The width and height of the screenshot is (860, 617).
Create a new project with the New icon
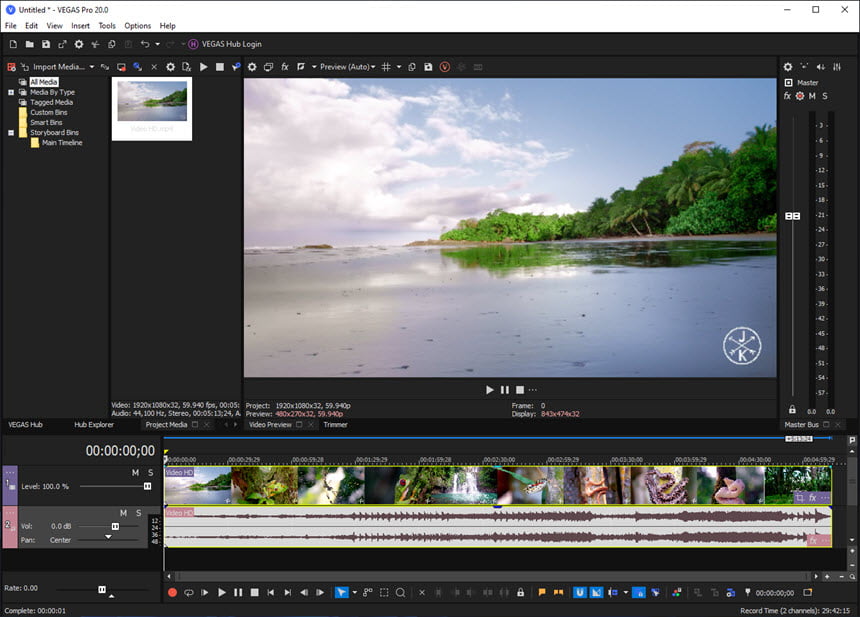click(x=13, y=44)
